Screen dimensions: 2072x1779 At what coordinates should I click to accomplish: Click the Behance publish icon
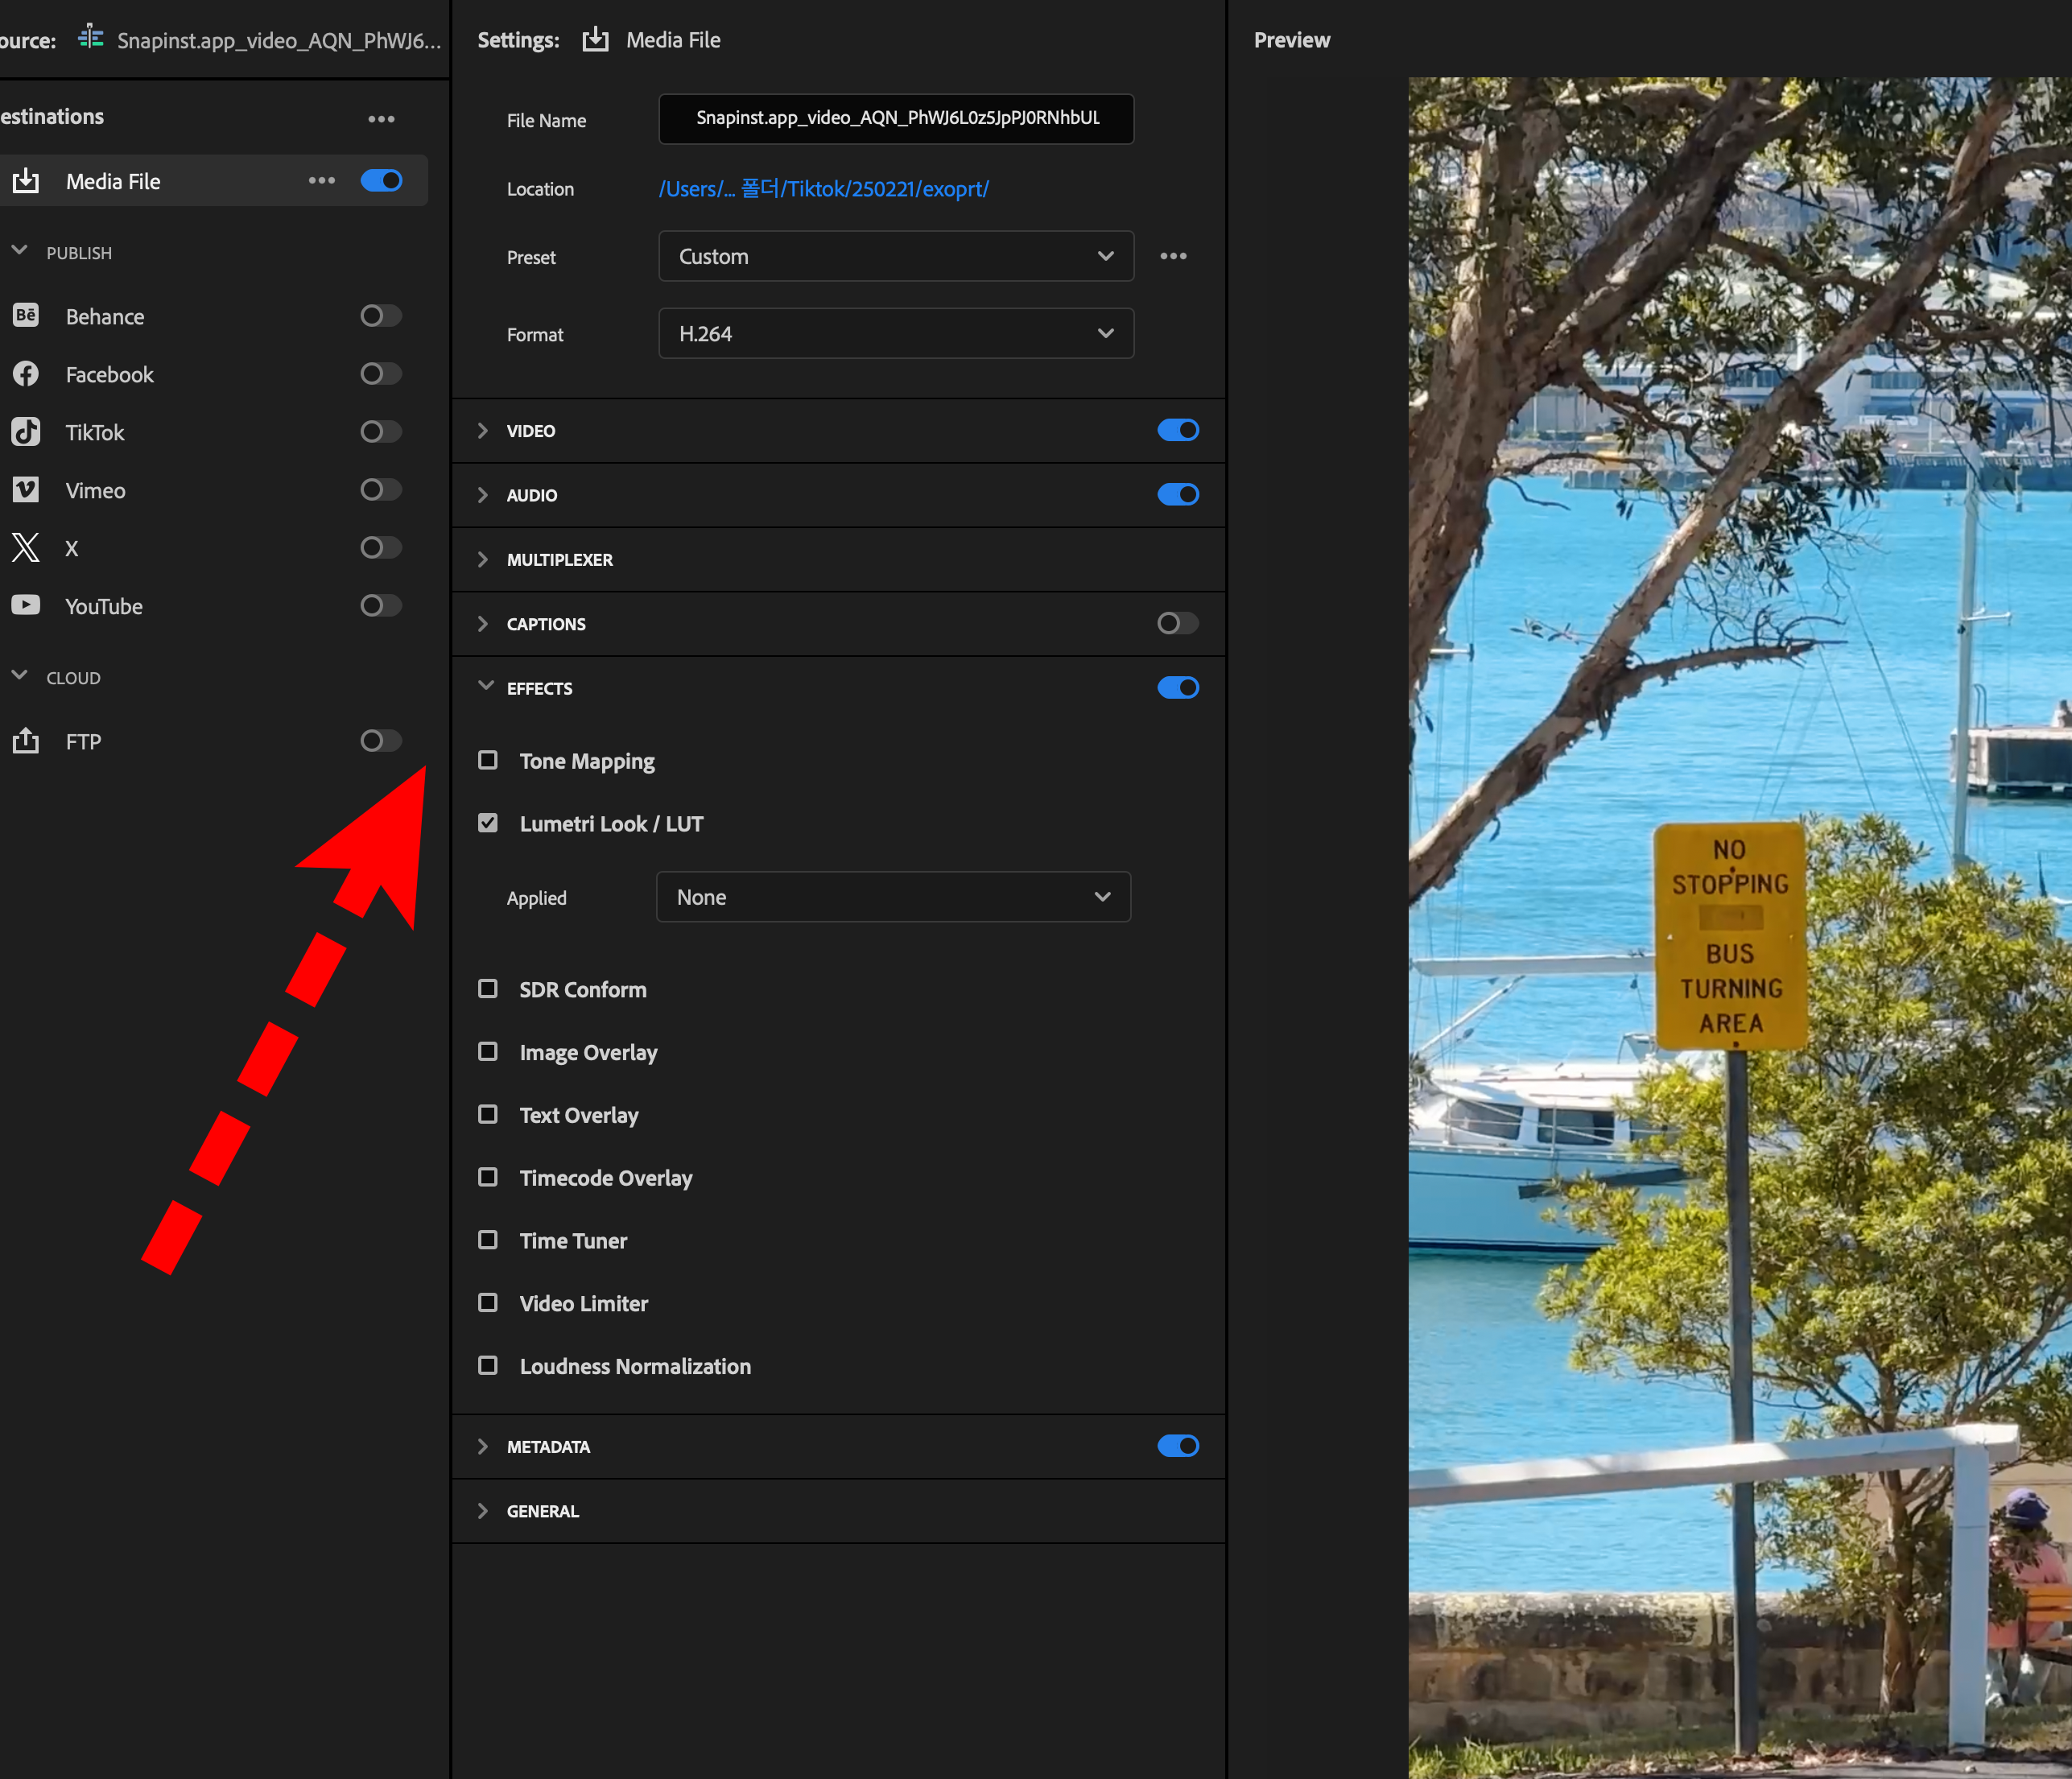[x=25, y=316]
